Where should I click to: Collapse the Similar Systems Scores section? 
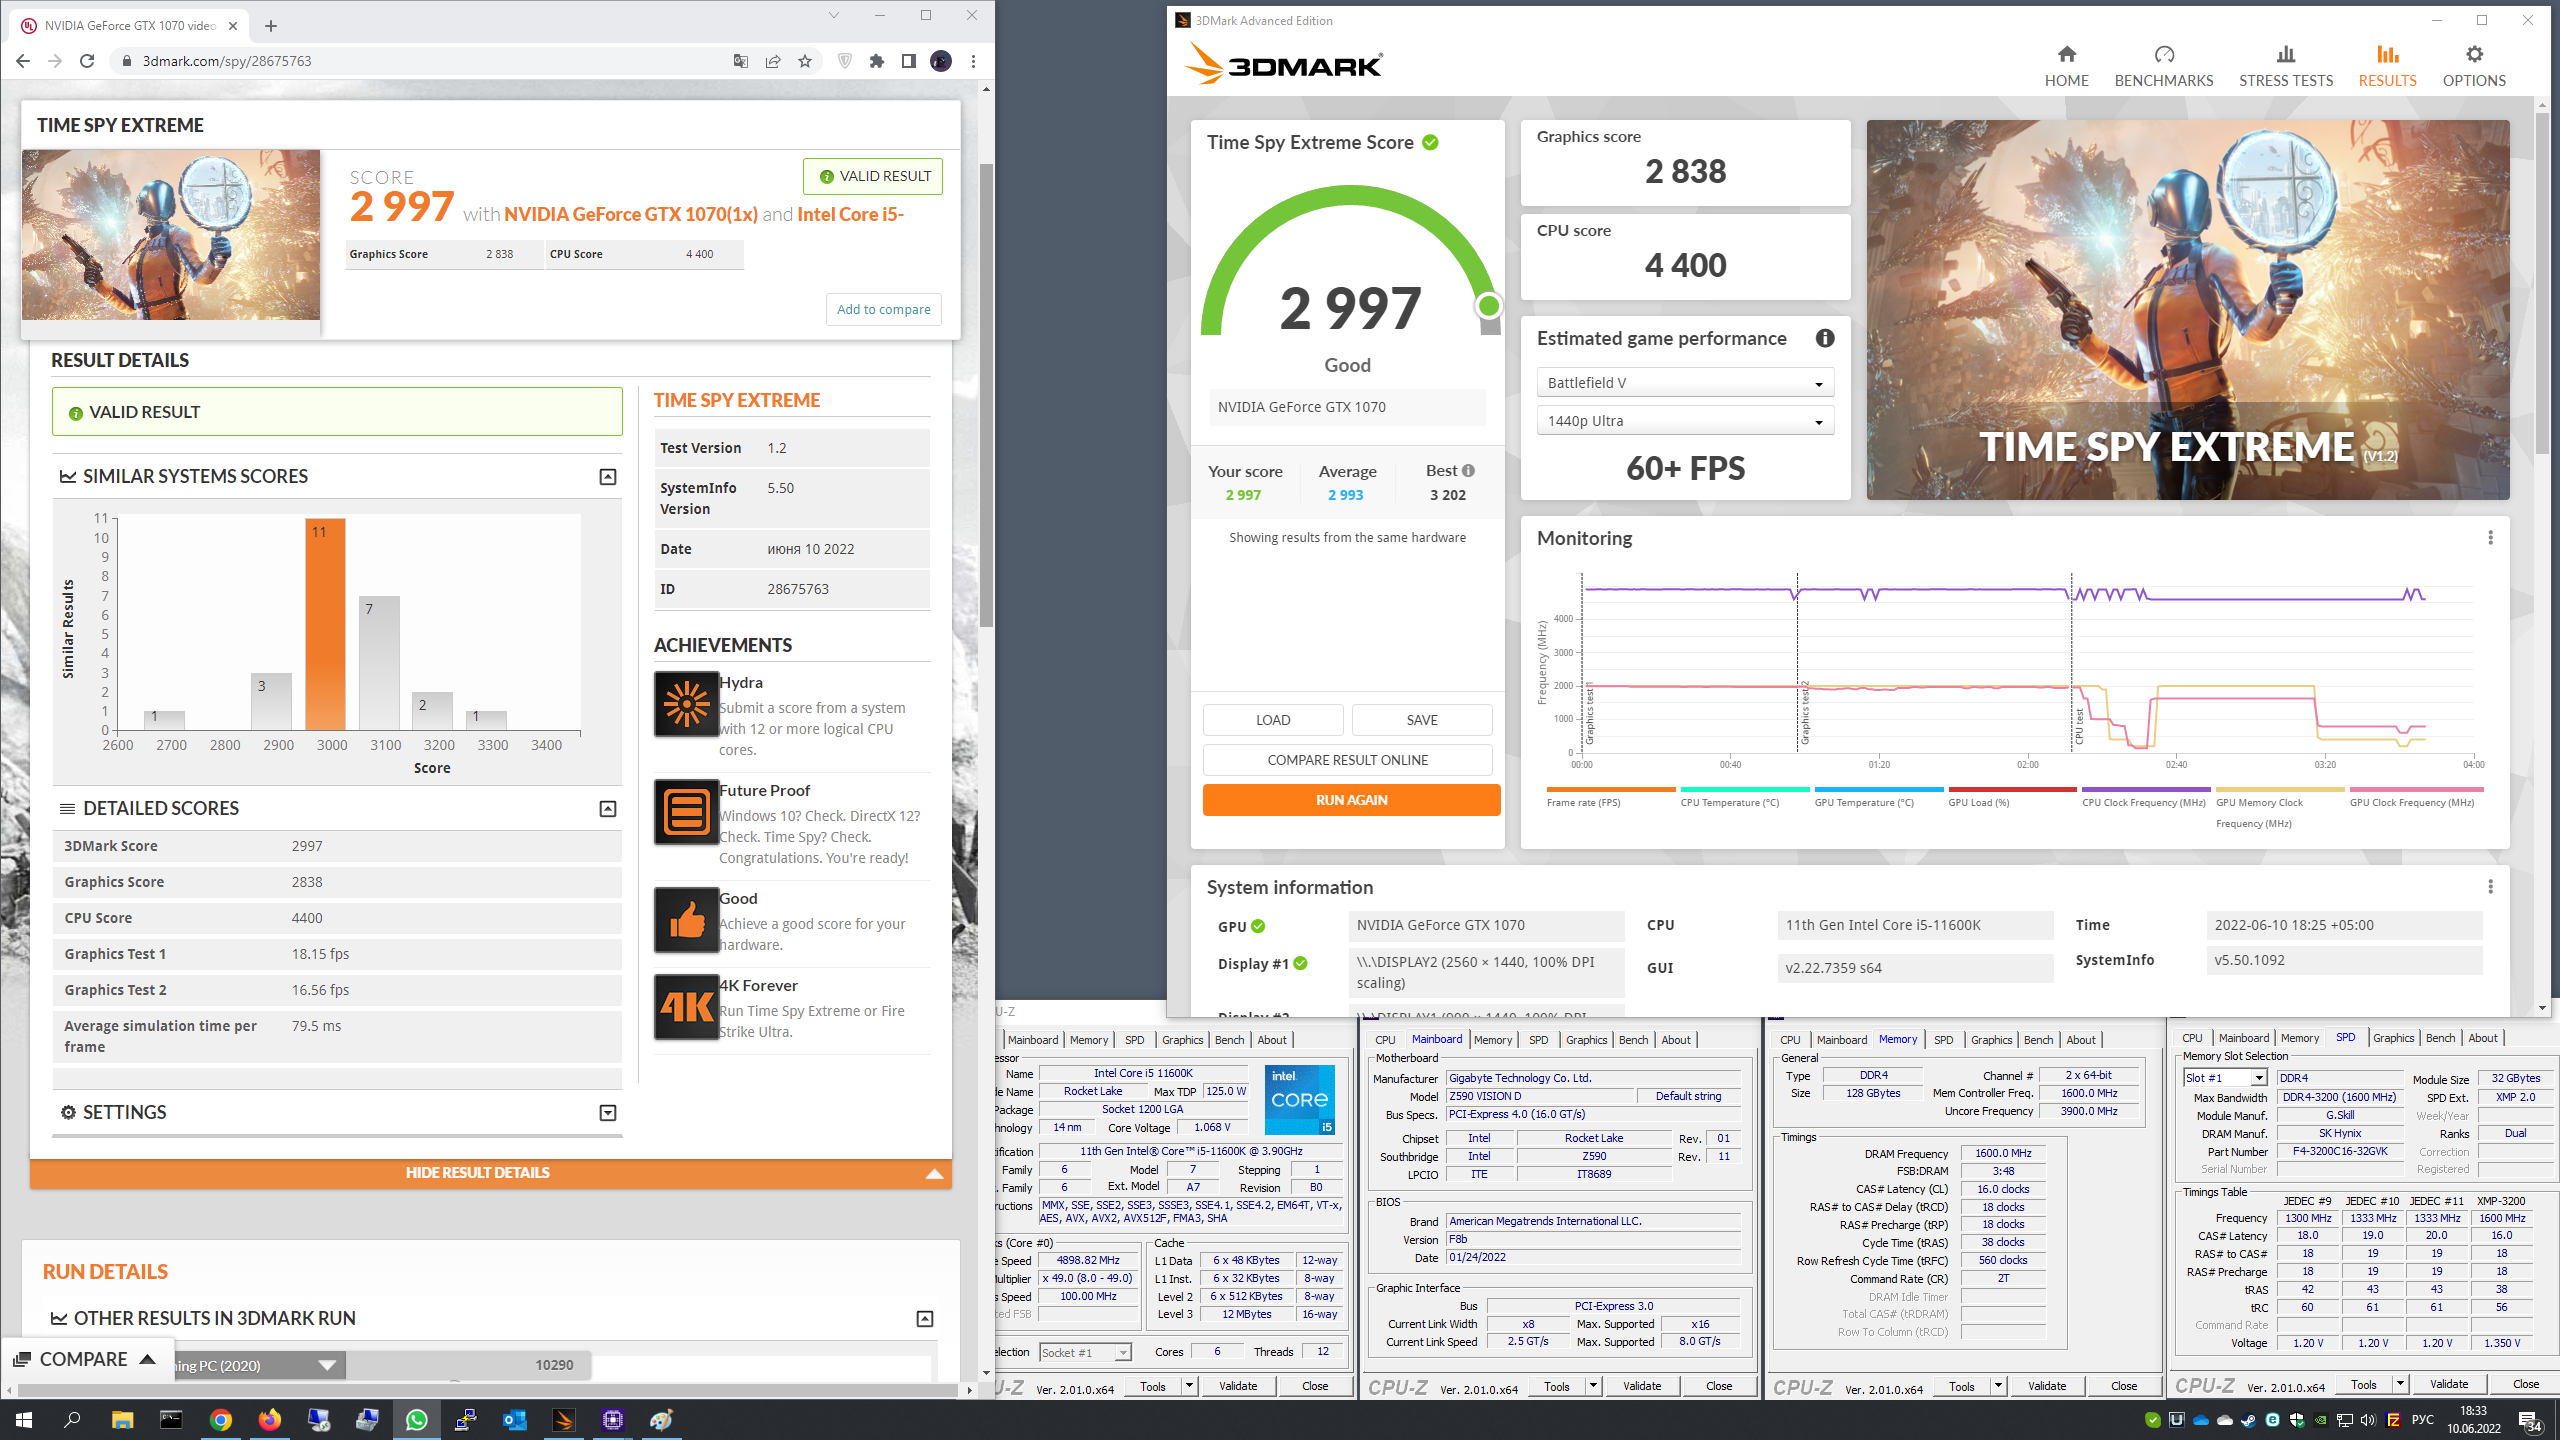click(607, 477)
